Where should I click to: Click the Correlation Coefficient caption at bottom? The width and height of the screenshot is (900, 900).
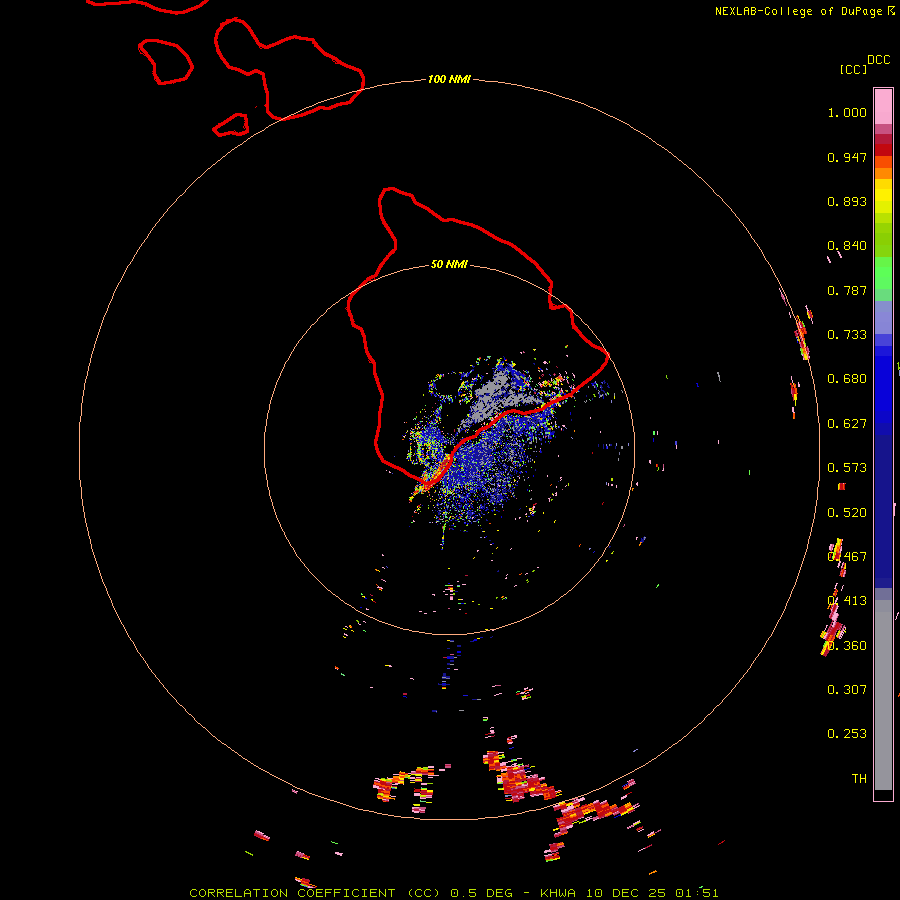453,893
